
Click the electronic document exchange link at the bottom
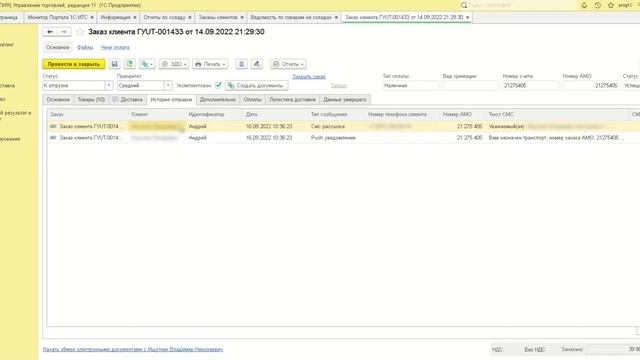(x=133, y=349)
